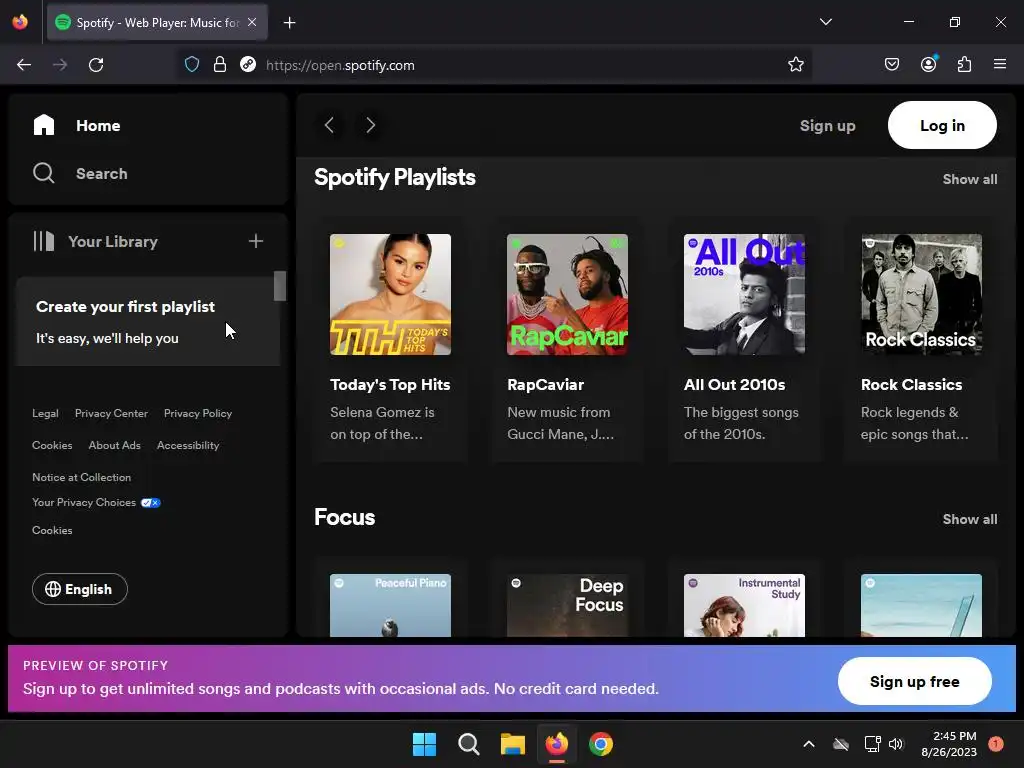Save the page to Pocket

click(x=892, y=64)
